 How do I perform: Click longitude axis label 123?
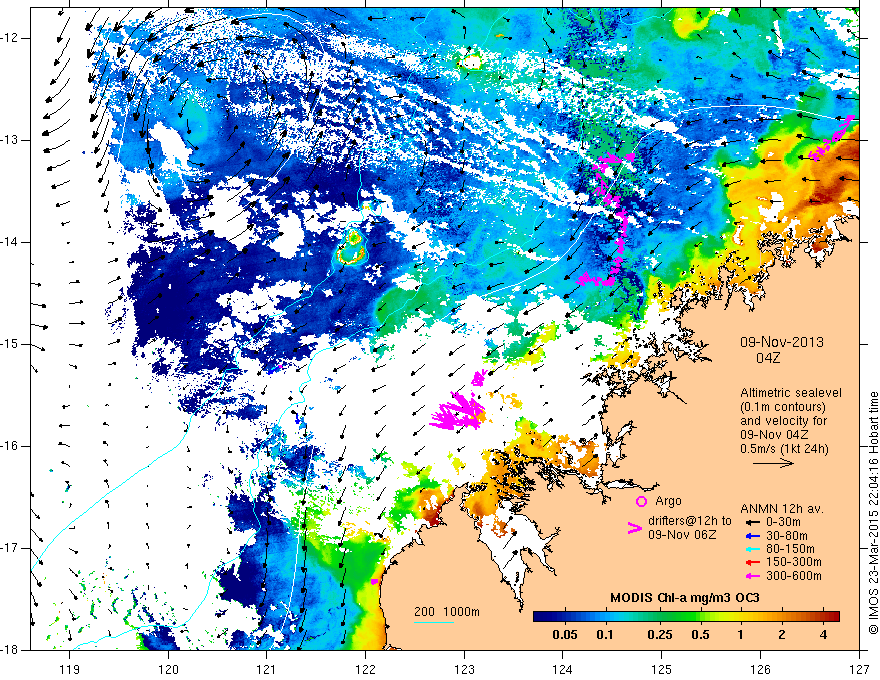pyautogui.click(x=464, y=670)
